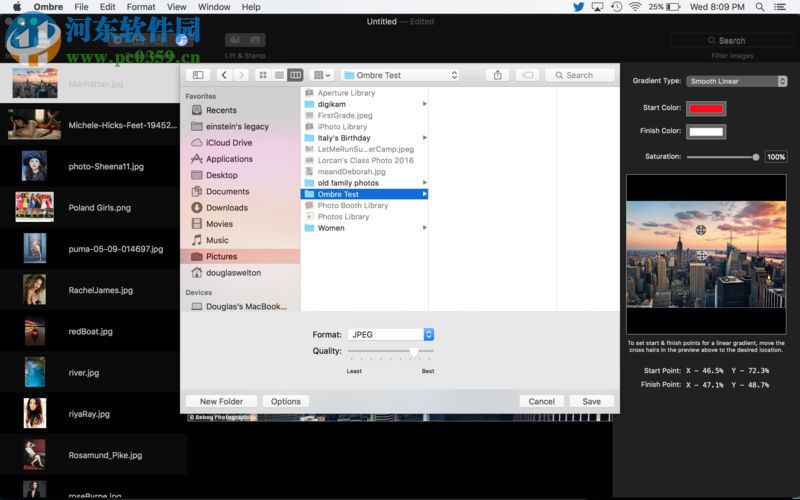Image resolution: width=800 pixels, height=500 pixels.
Task: Click FirstGrade.jpeg in file list
Action: [x=364, y=115]
